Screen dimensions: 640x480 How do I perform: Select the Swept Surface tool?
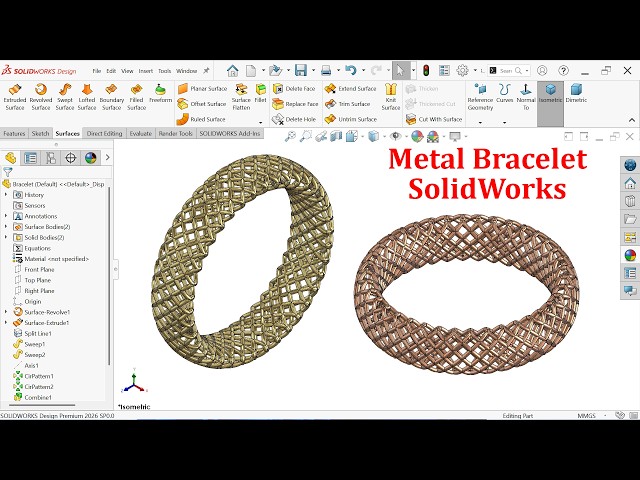[x=64, y=97]
